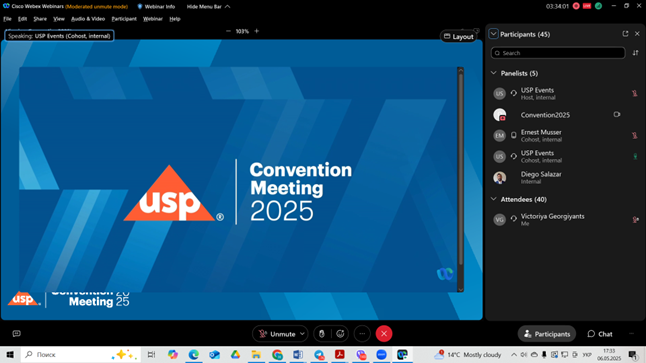The height and width of the screenshot is (363, 646).
Task: Open the Audio & Video menu
Action: coord(88,19)
